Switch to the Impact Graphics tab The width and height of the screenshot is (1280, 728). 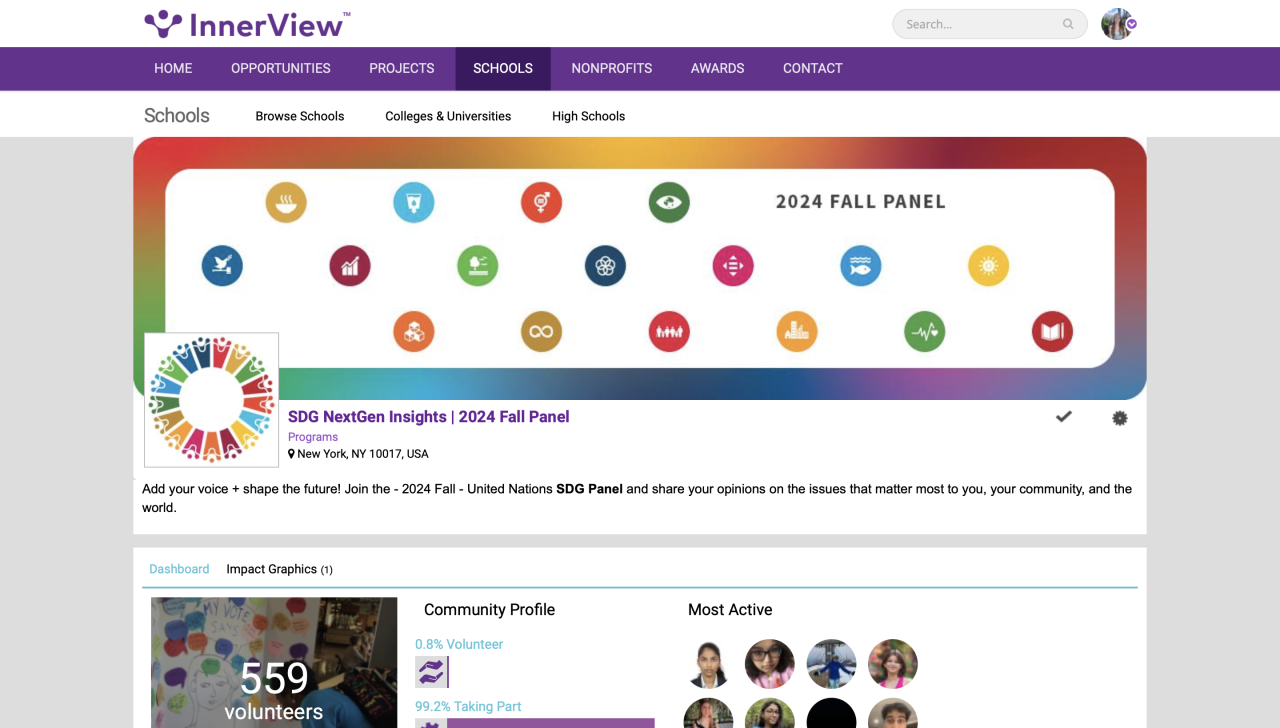(x=280, y=569)
